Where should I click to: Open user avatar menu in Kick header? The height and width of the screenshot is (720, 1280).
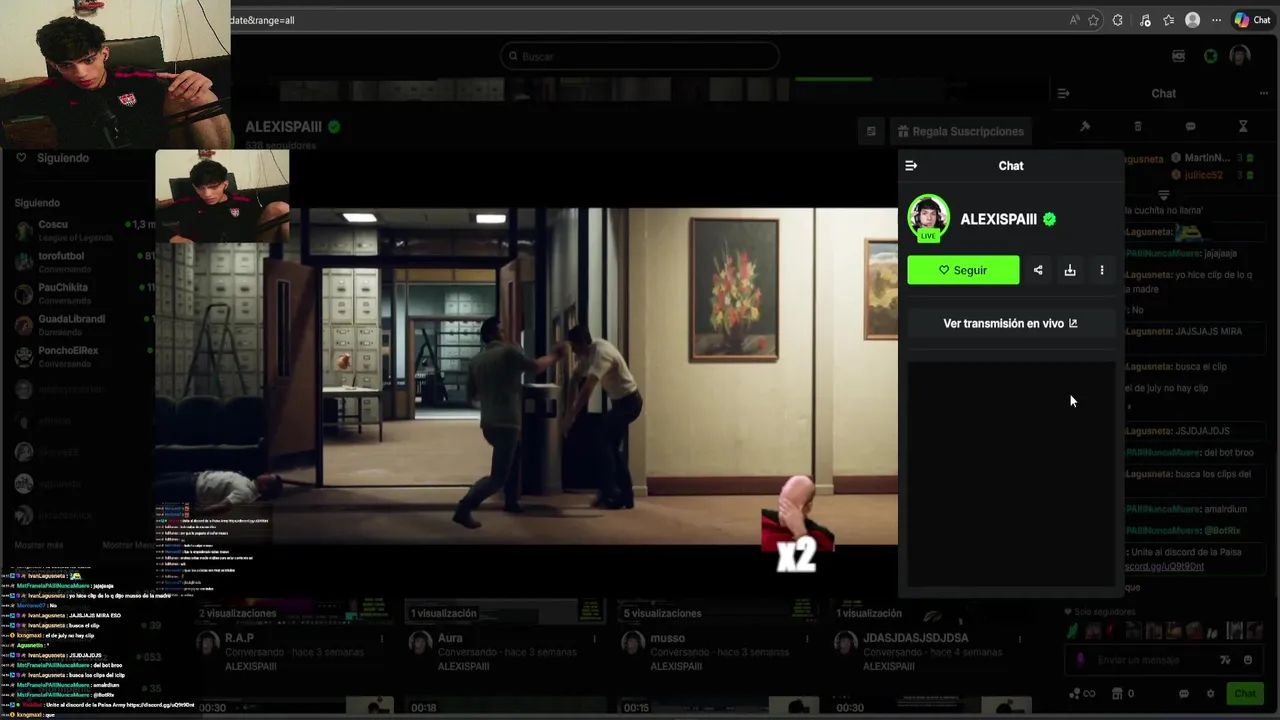coord(1240,56)
